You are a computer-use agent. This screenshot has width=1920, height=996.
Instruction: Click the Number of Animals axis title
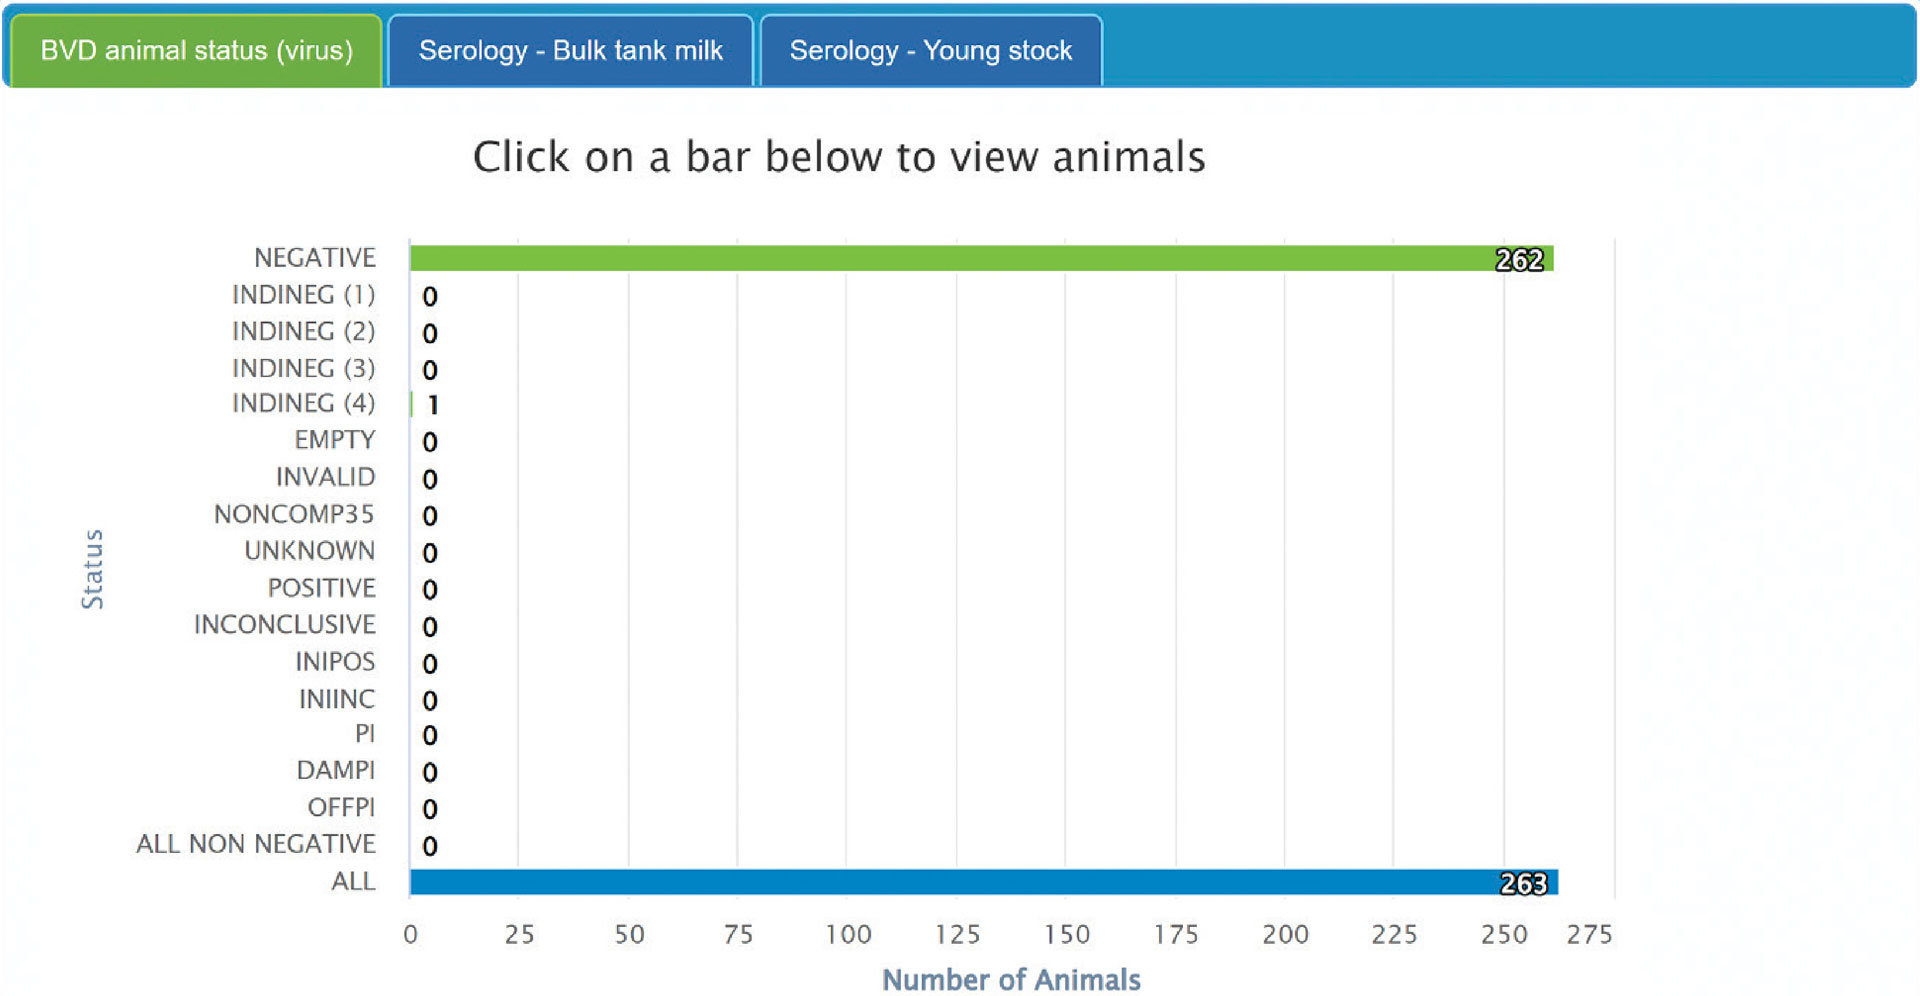click(1011, 980)
